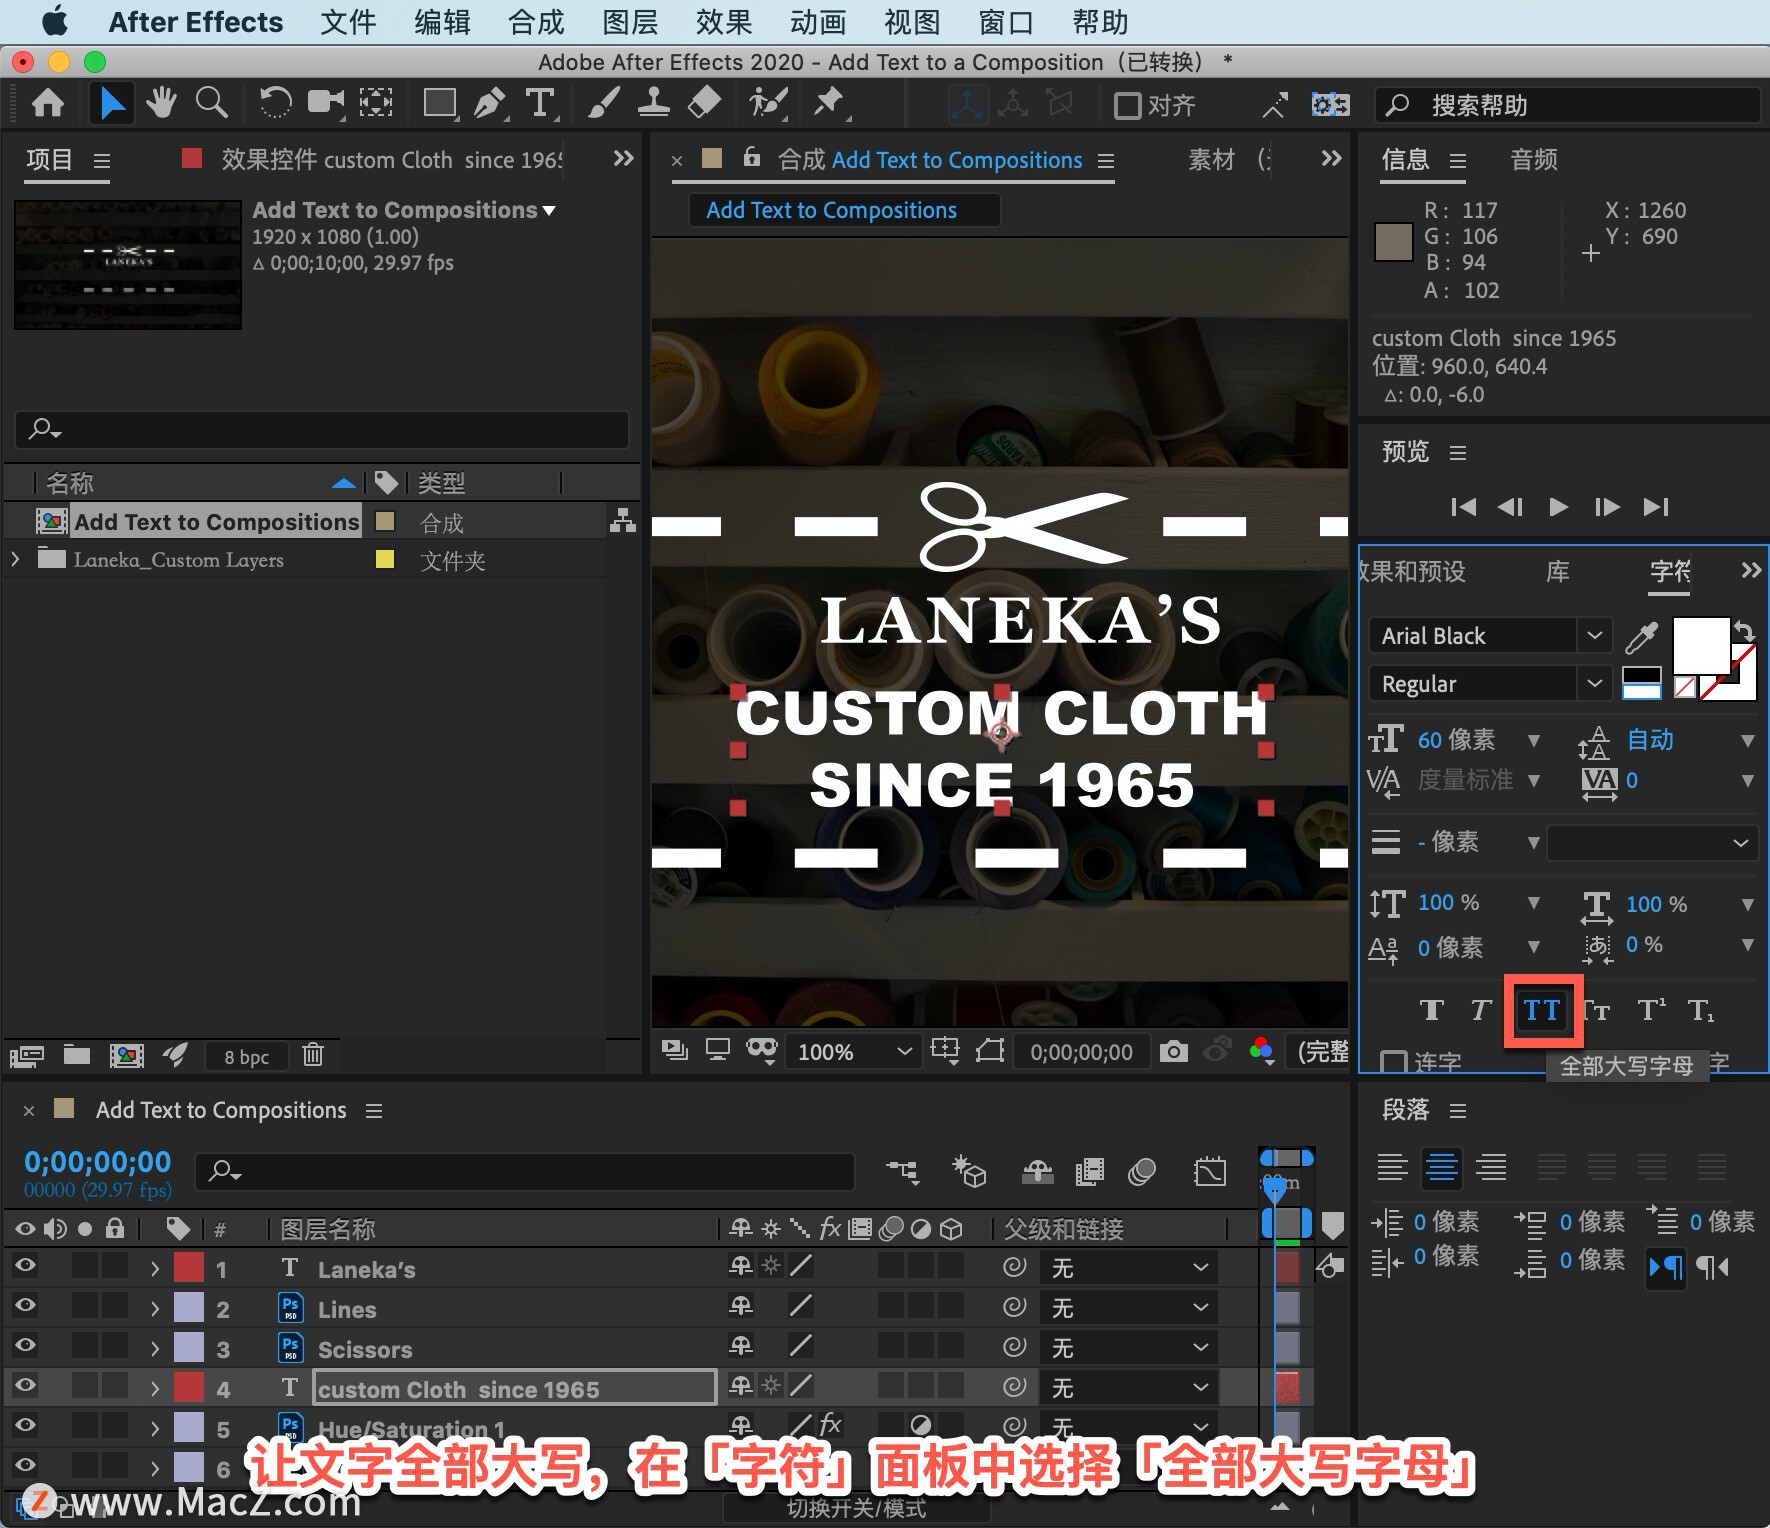Toggle the composition lock icon
This screenshot has height=1528, width=1770.
(x=752, y=157)
